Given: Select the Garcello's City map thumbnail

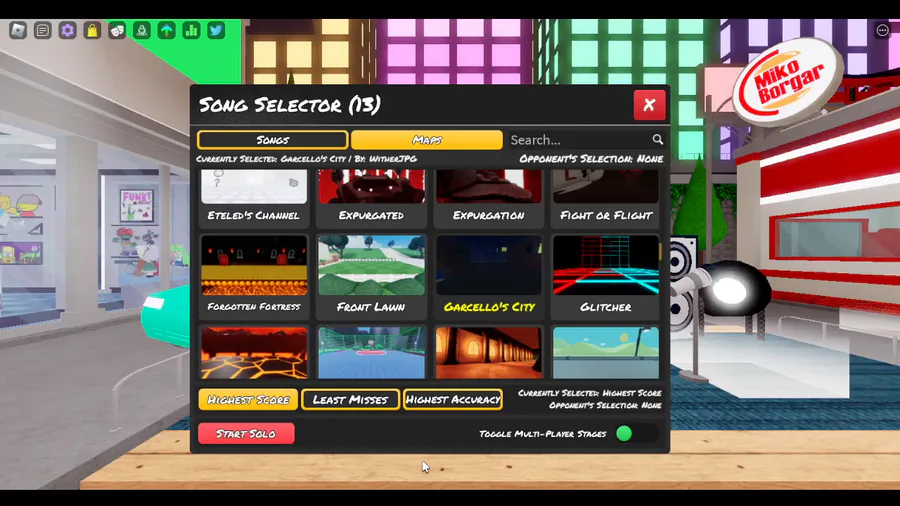Looking at the screenshot, I should [x=488, y=265].
